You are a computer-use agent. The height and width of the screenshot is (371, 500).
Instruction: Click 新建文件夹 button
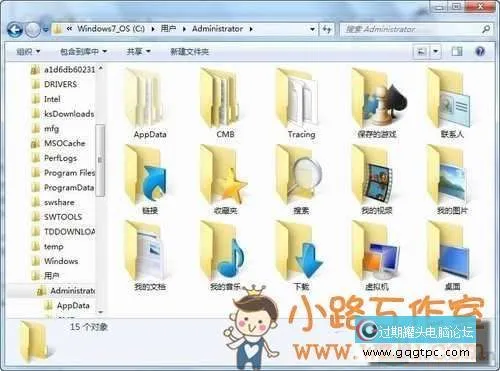(x=189, y=51)
